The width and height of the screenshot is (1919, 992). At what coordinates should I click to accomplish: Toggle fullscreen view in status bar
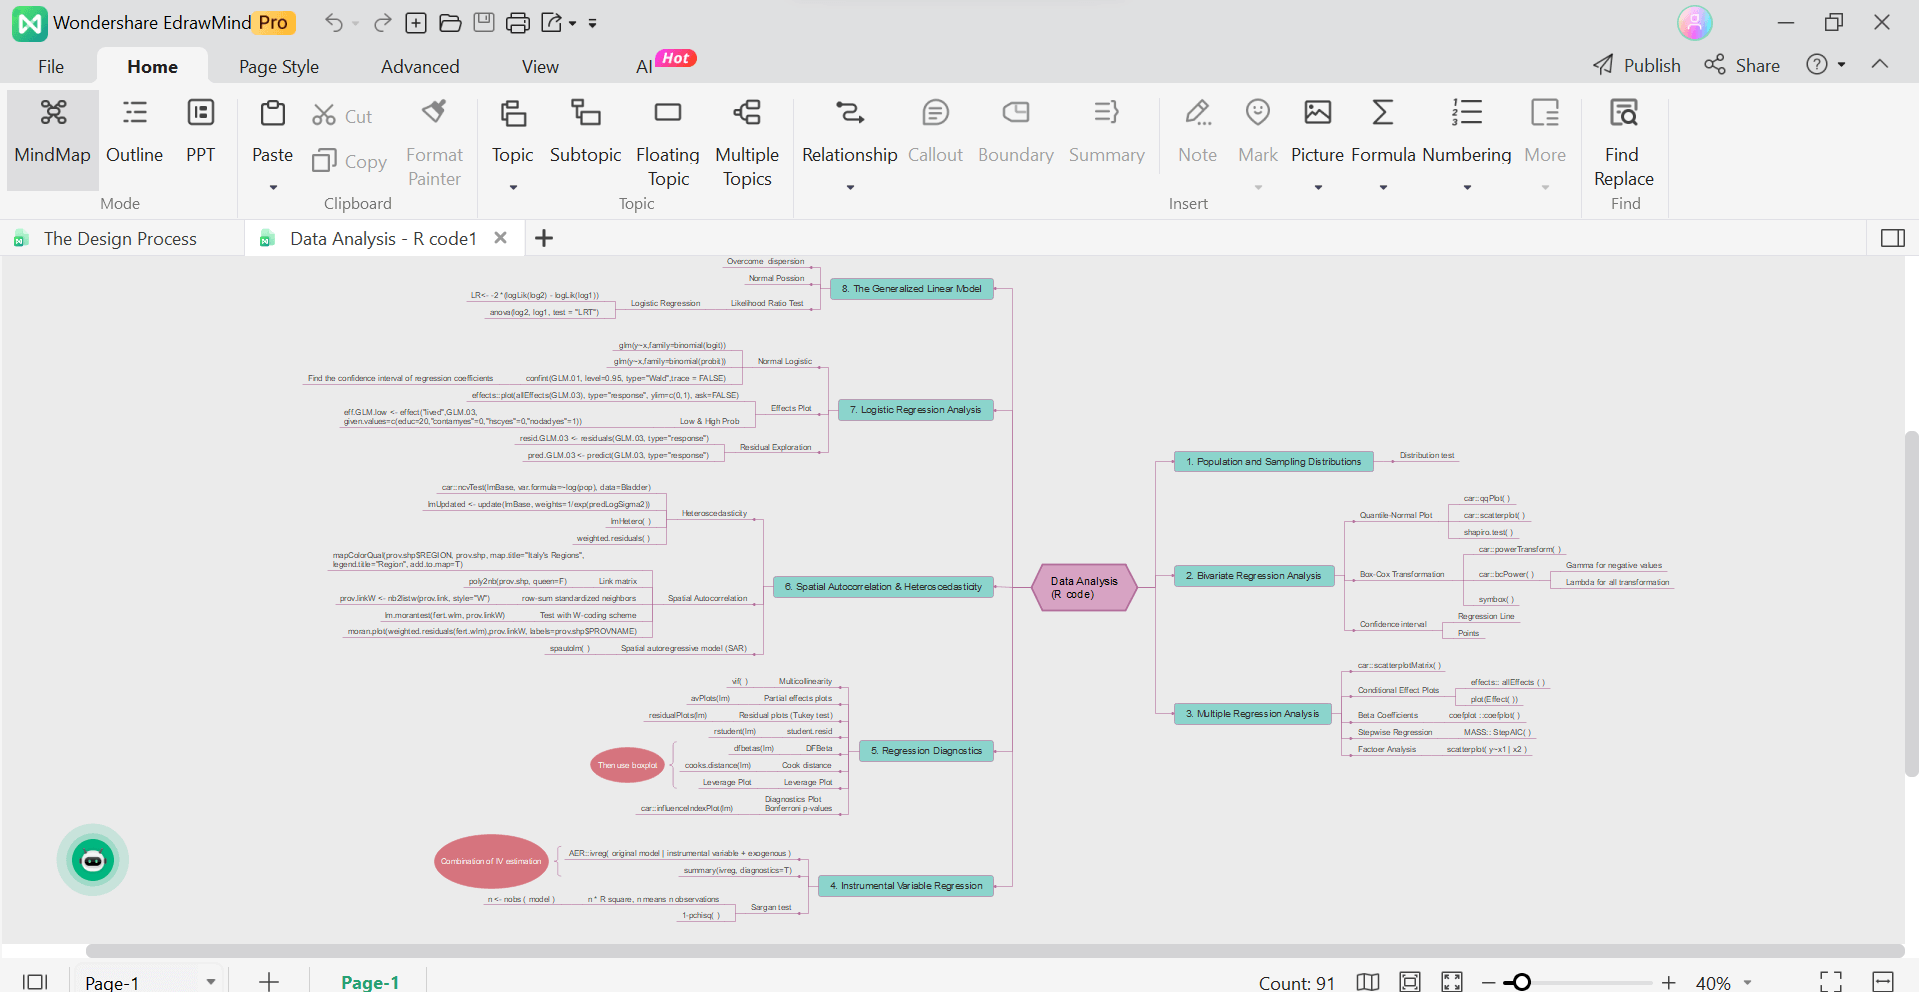point(1830,982)
